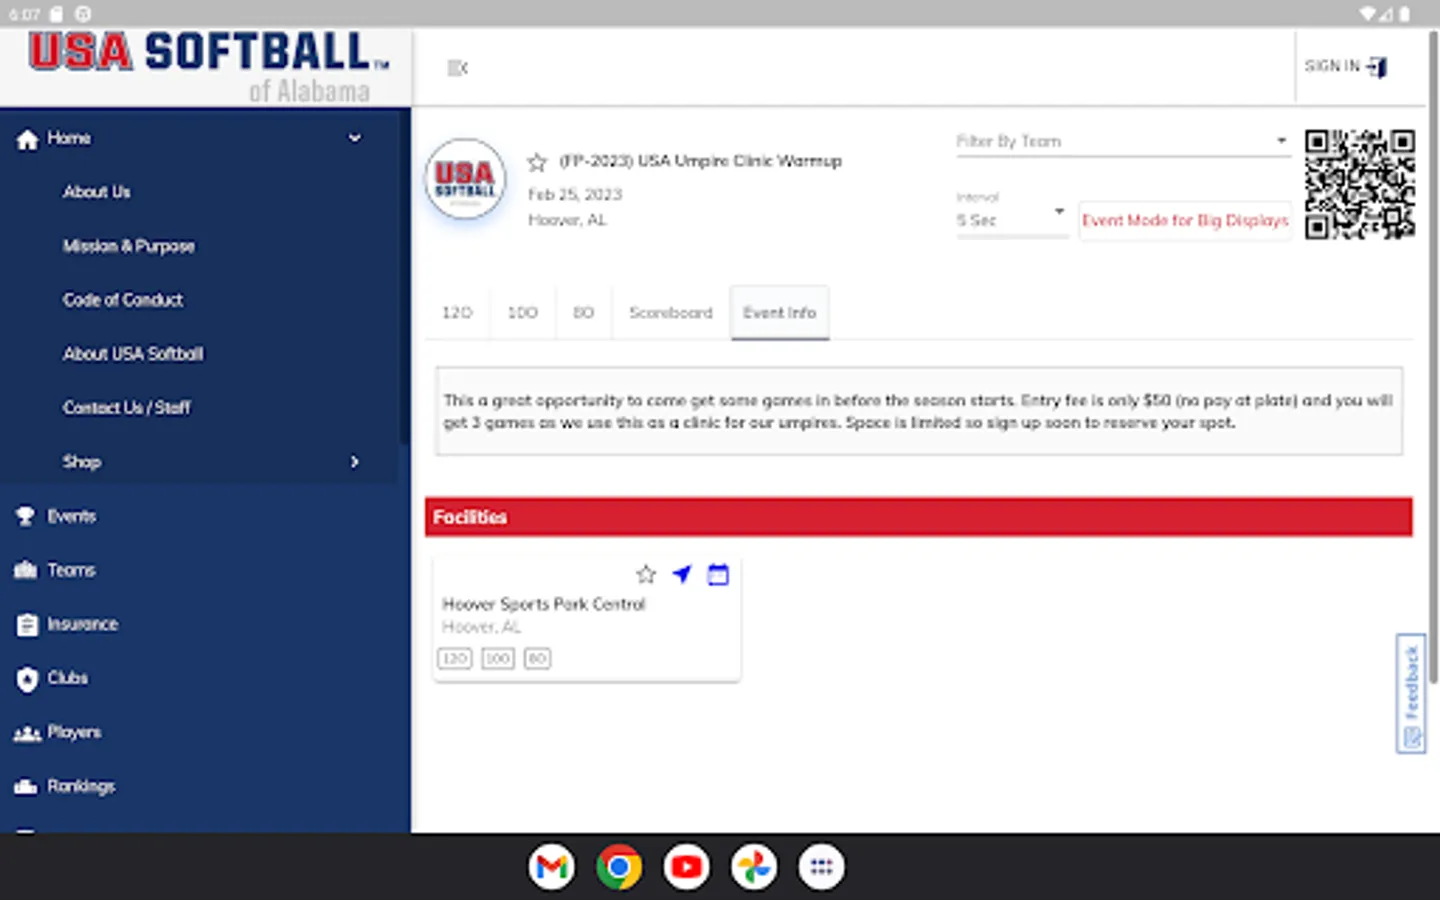Switch to the 10O tab
The image size is (1440, 900).
click(x=523, y=313)
